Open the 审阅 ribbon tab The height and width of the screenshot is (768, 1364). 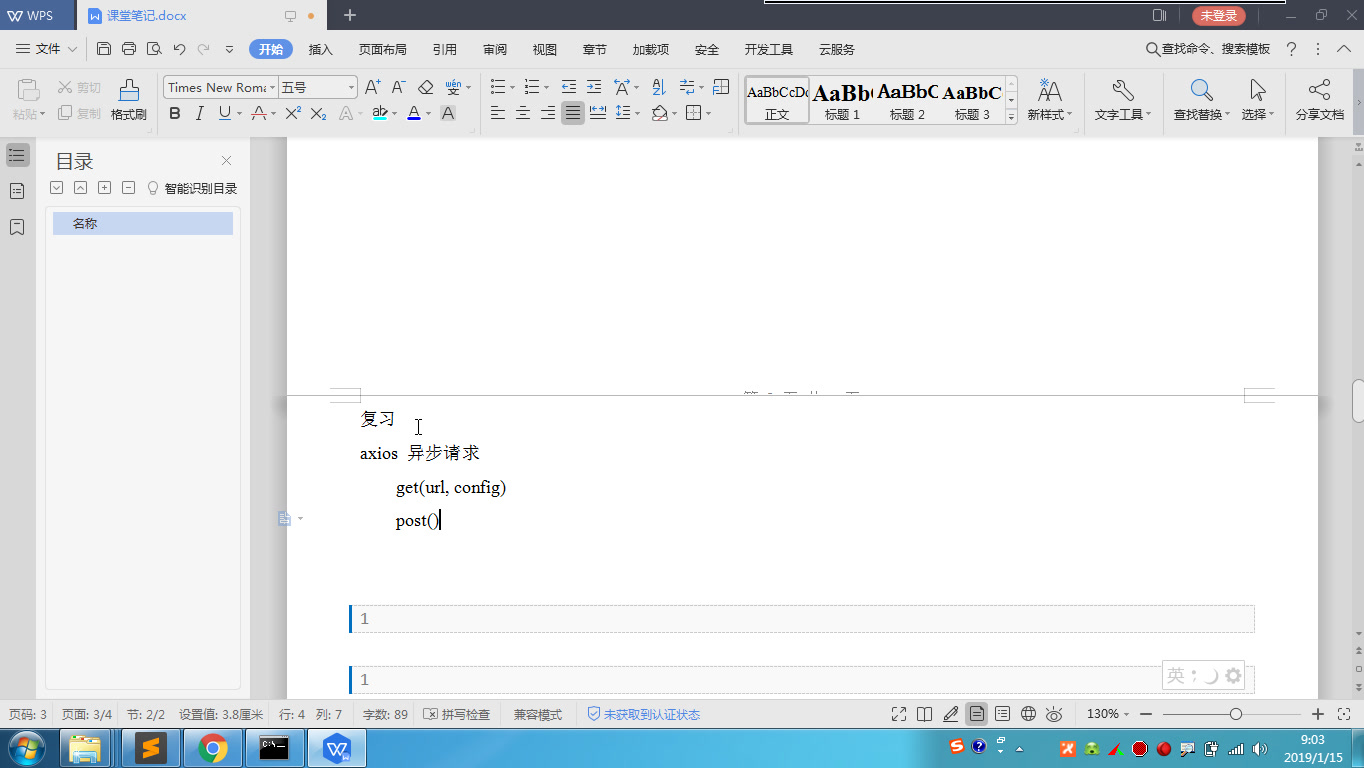coord(495,49)
